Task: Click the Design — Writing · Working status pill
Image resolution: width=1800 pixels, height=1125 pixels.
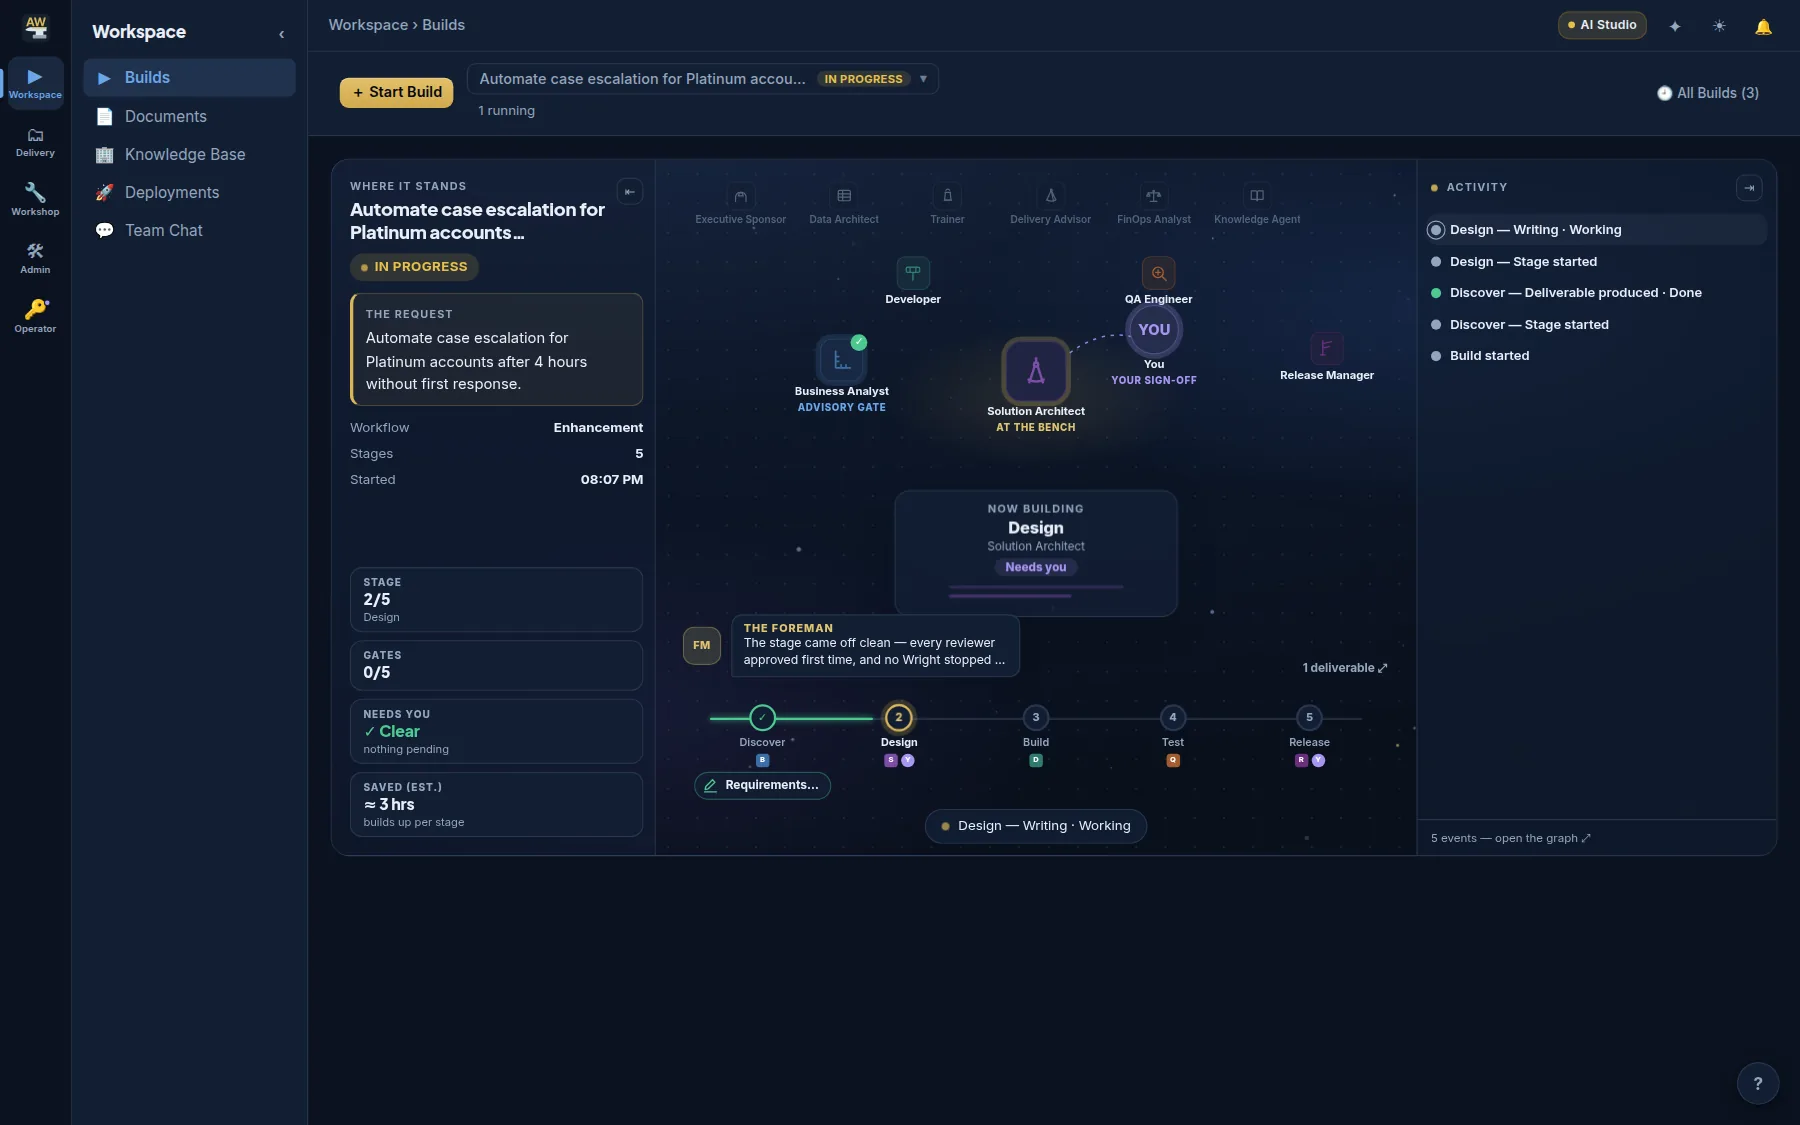Action: (x=1036, y=827)
